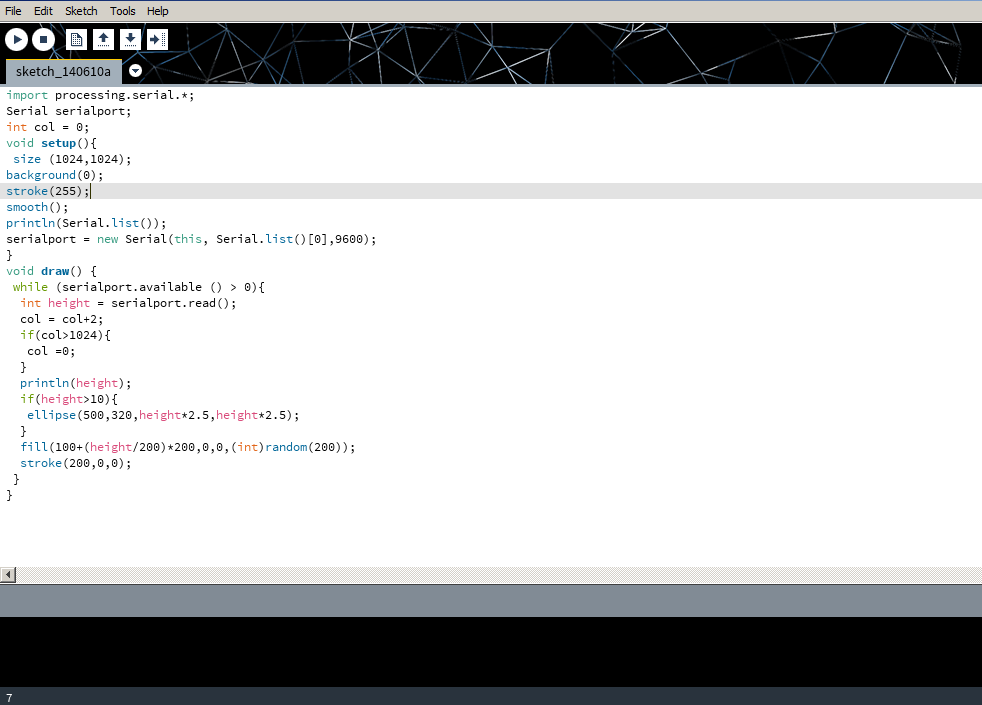Click the horizontal scrollbar track
This screenshot has height=705, width=982.
pos(499,574)
